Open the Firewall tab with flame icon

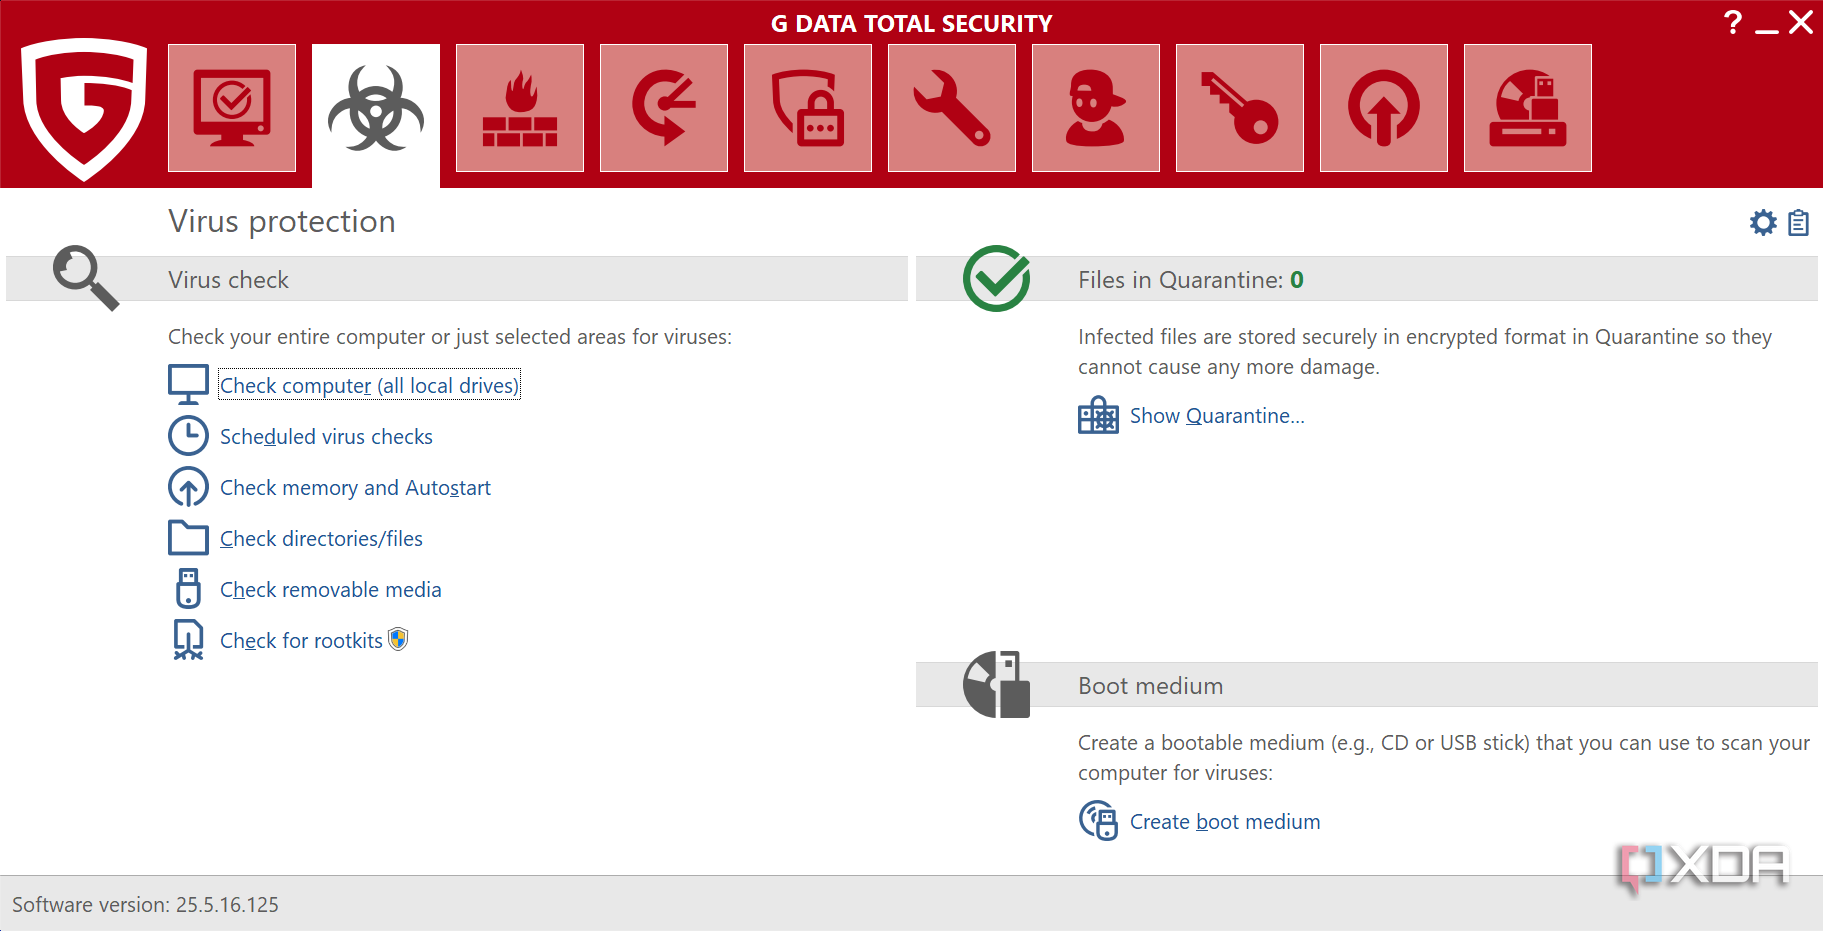520,108
